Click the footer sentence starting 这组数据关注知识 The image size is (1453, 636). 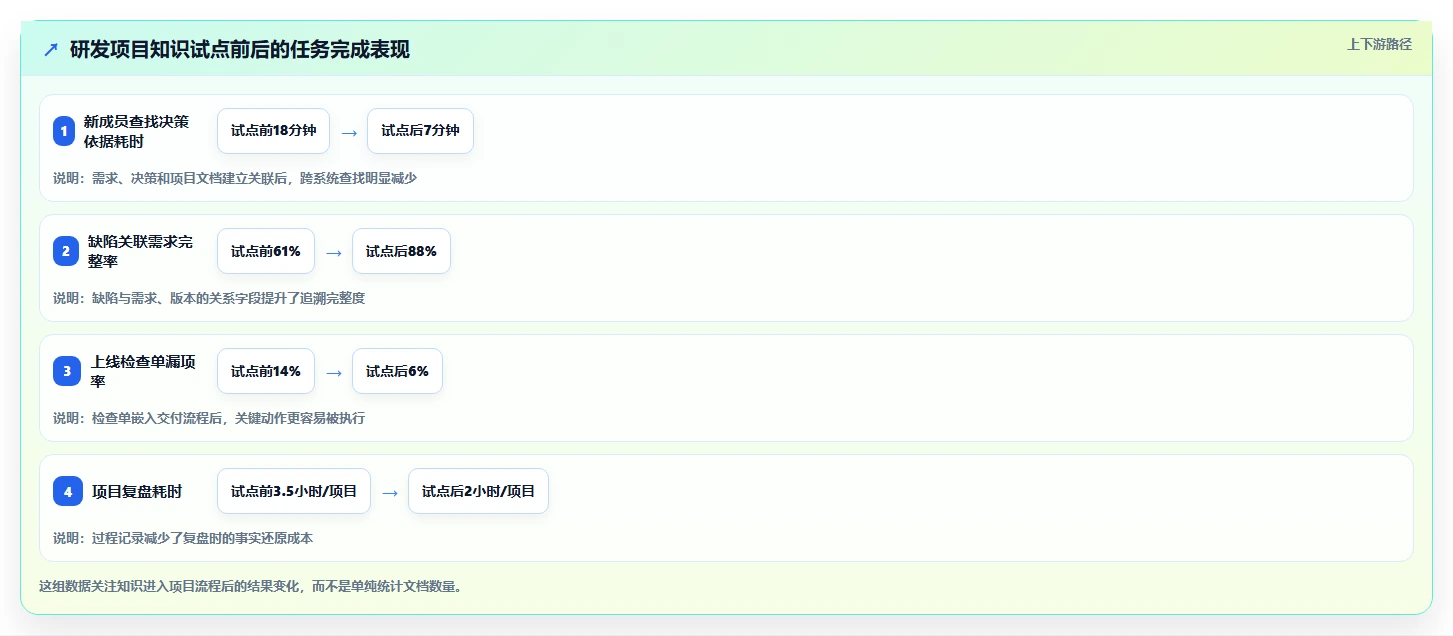[251, 586]
